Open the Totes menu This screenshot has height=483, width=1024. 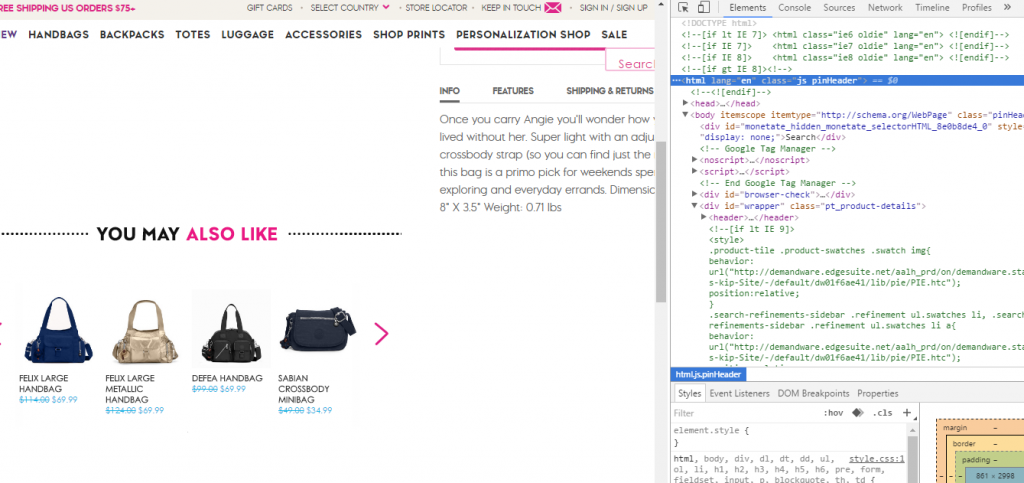click(x=193, y=35)
